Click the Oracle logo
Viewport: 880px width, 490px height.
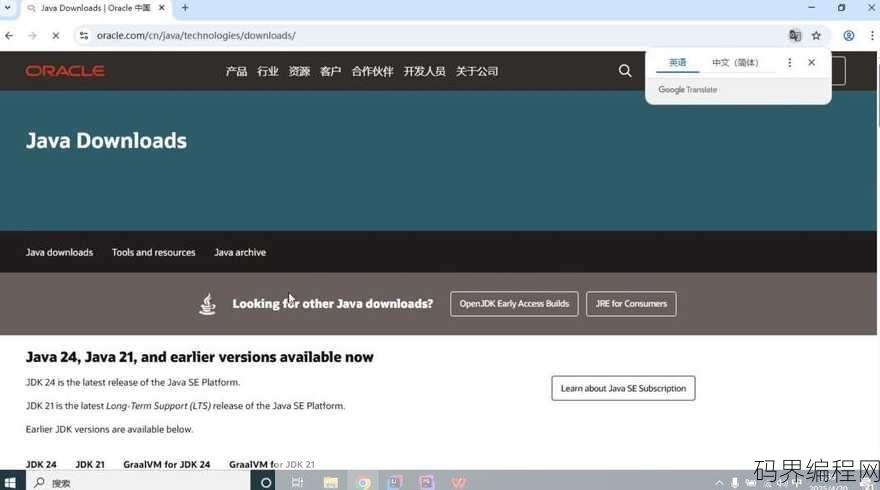[65, 71]
